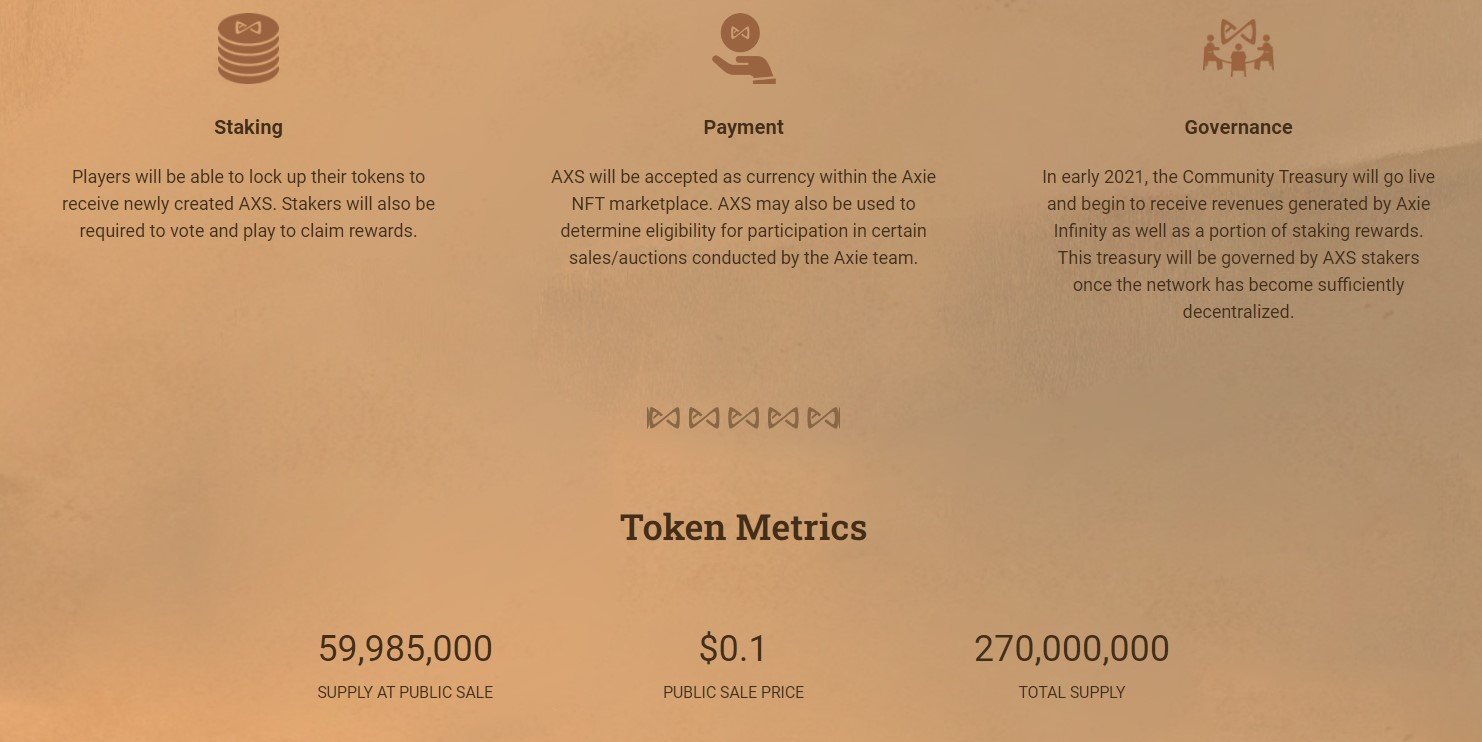
Task: Click the Total Supply label
Action: (x=1072, y=692)
